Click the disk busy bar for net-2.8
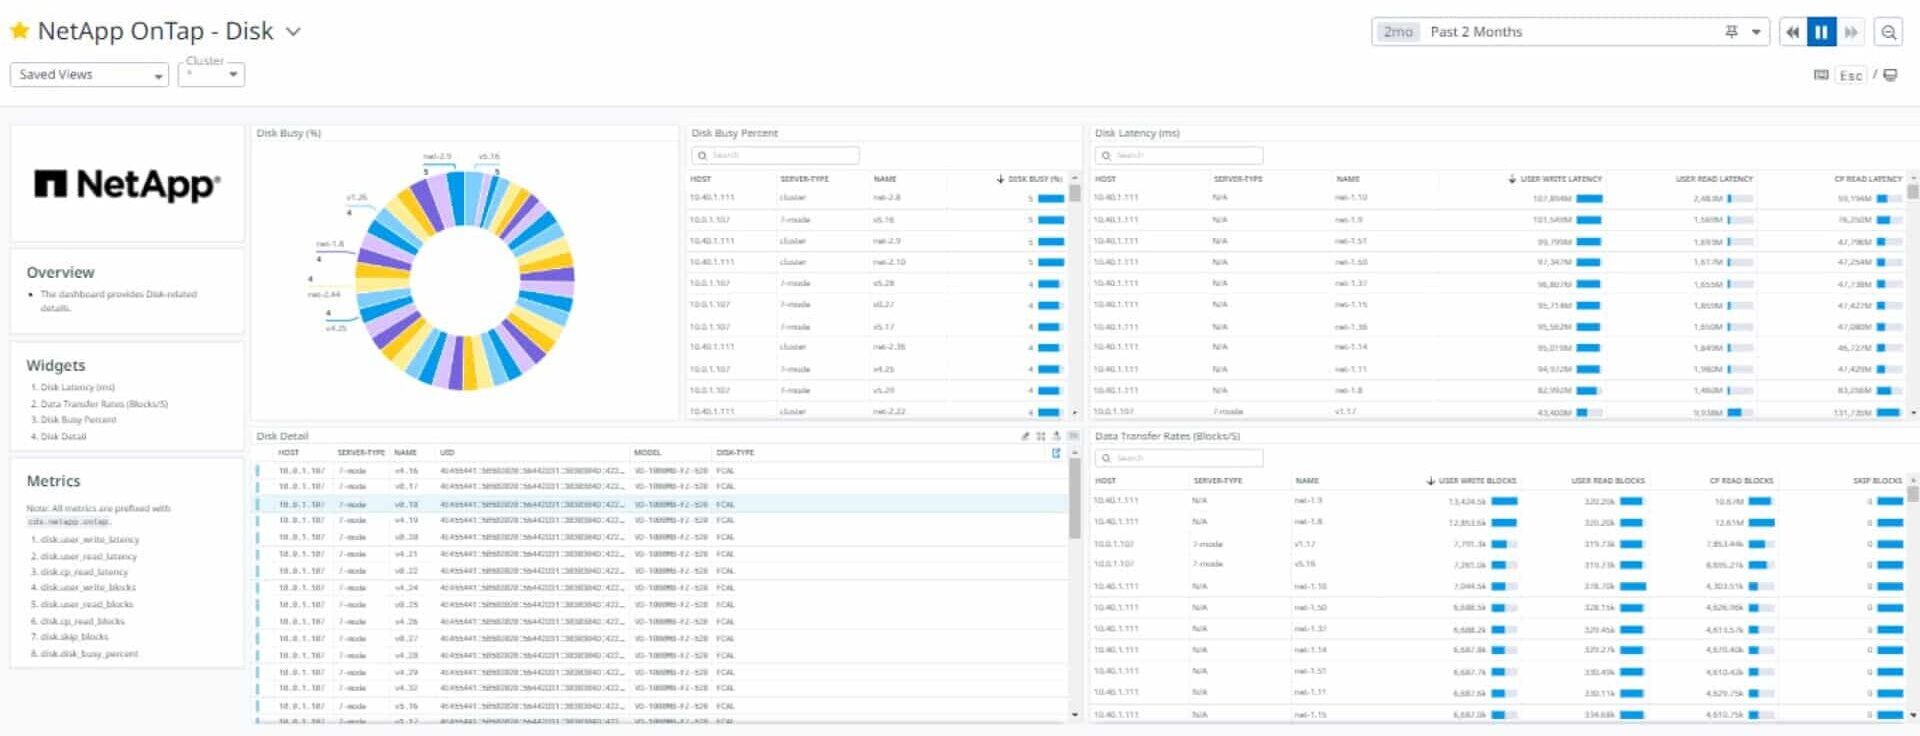 pyautogui.click(x=1051, y=198)
